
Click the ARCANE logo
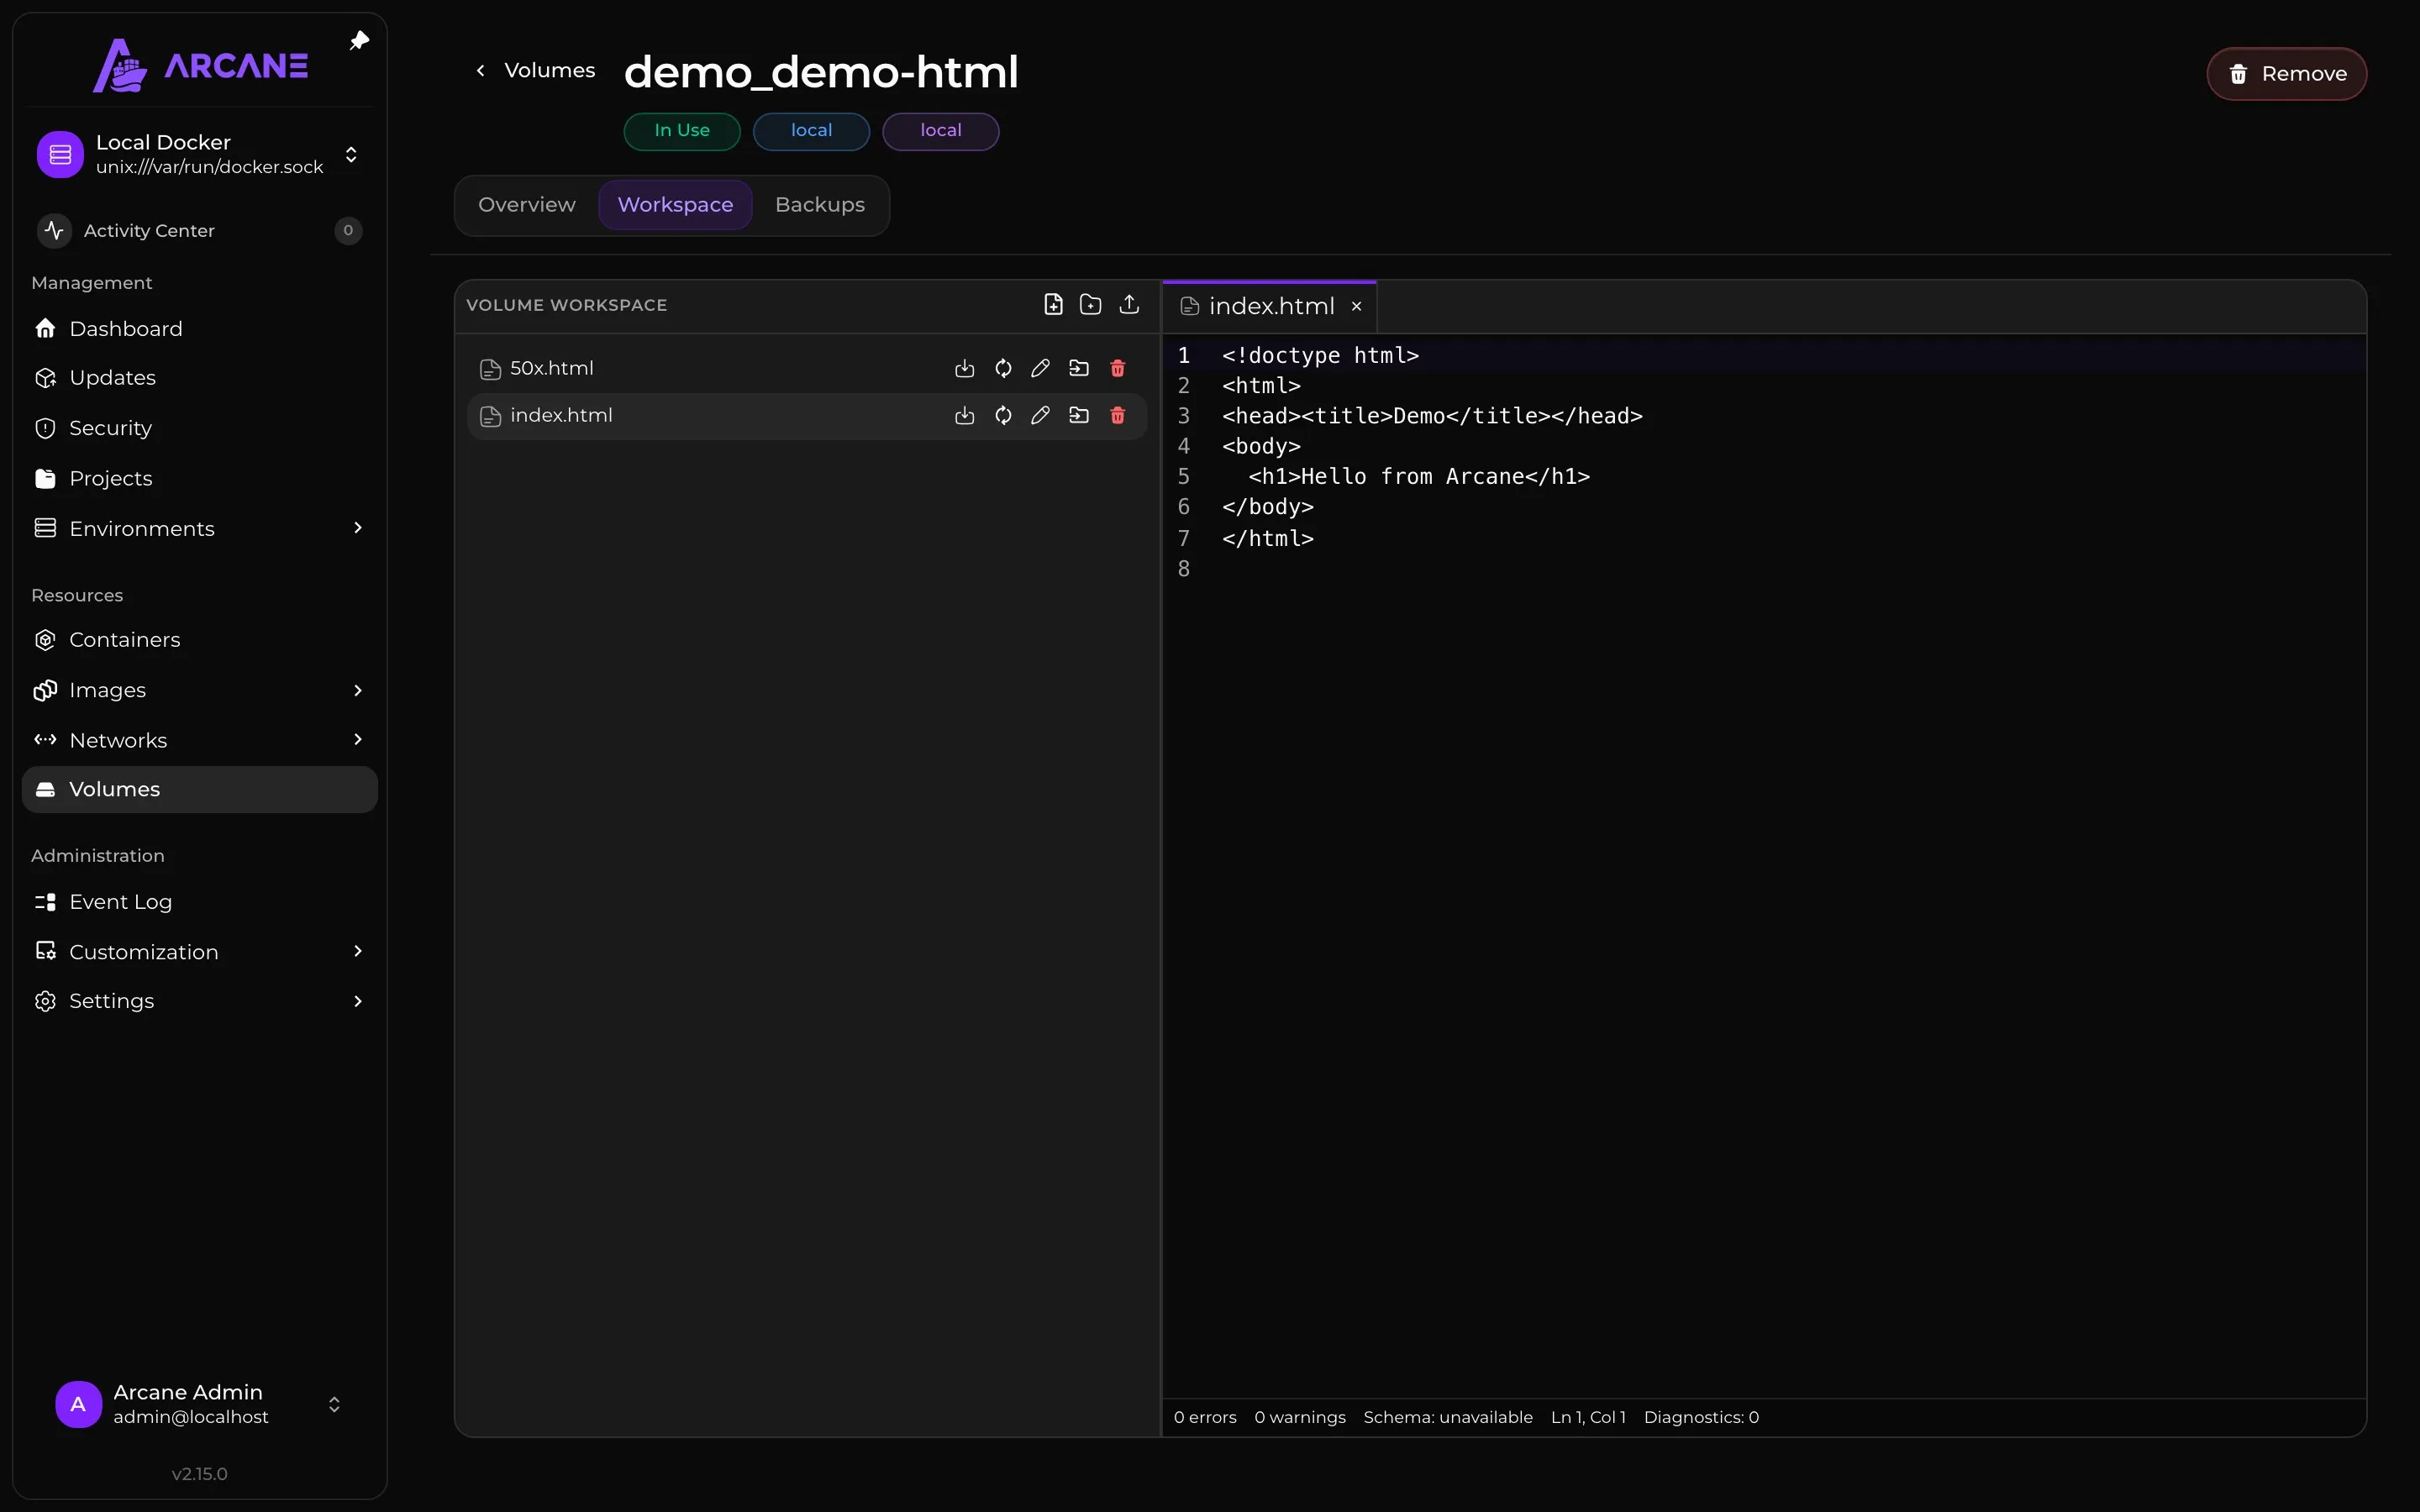(201, 65)
